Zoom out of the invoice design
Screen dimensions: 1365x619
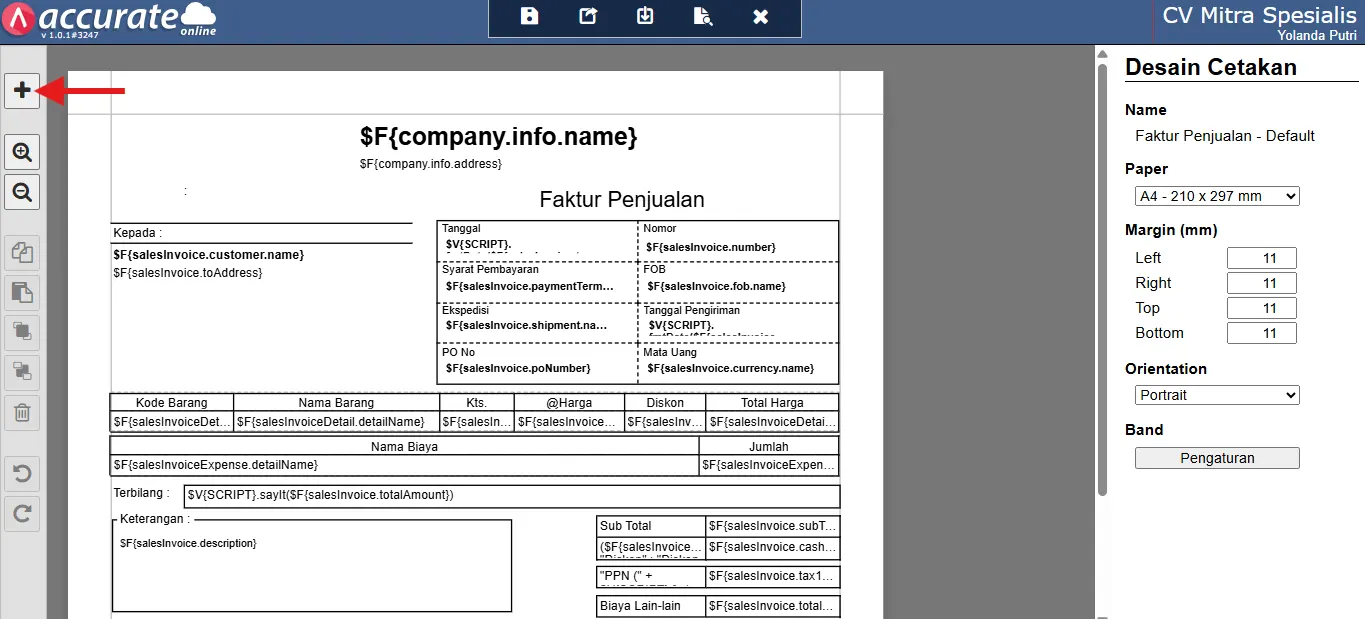[x=22, y=192]
